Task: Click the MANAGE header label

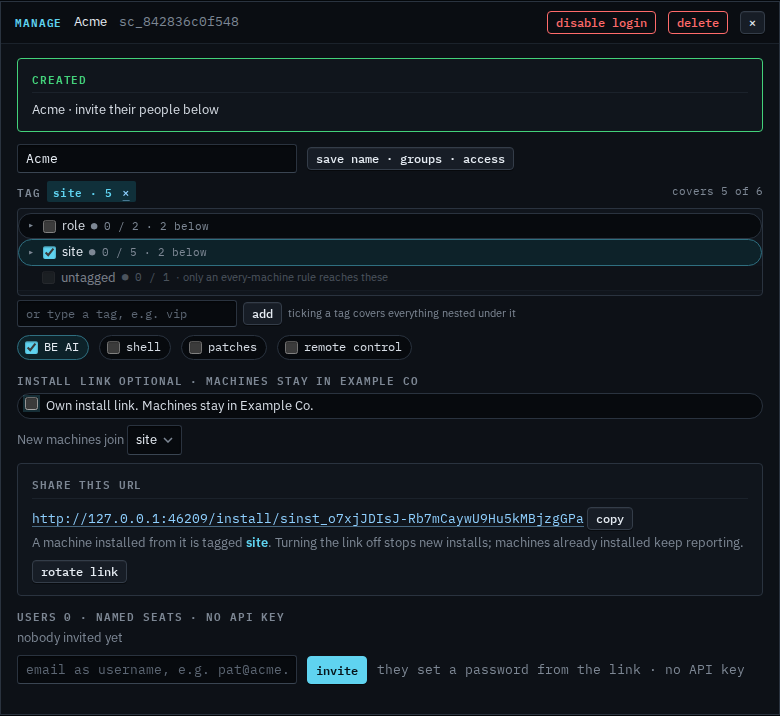Action: [x=38, y=23]
